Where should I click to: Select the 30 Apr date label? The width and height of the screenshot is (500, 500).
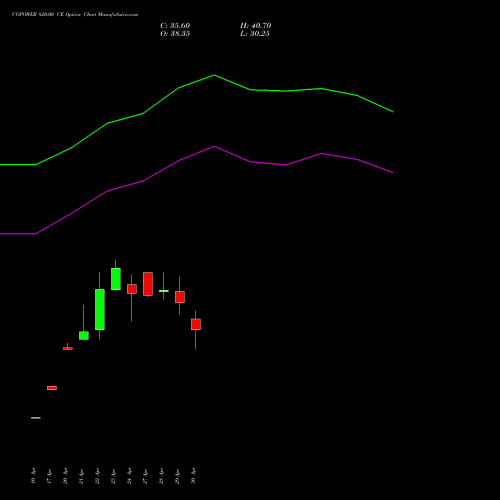tap(193, 476)
